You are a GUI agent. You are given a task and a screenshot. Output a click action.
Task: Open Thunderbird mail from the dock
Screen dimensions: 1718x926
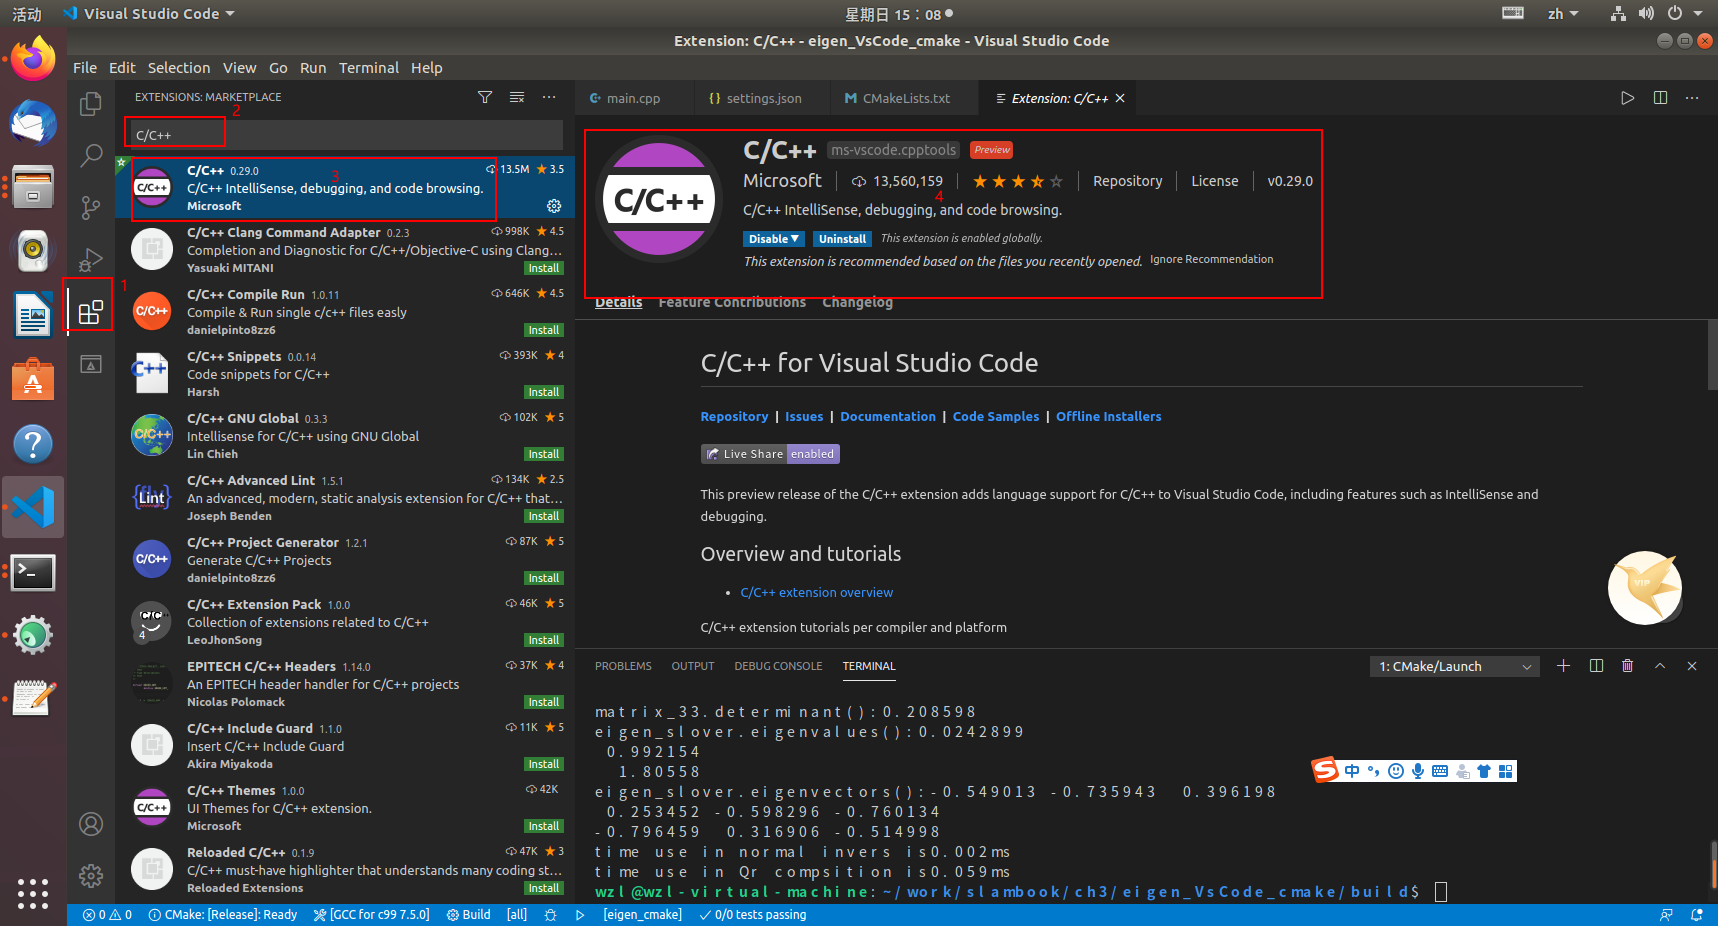pos(33,123)
